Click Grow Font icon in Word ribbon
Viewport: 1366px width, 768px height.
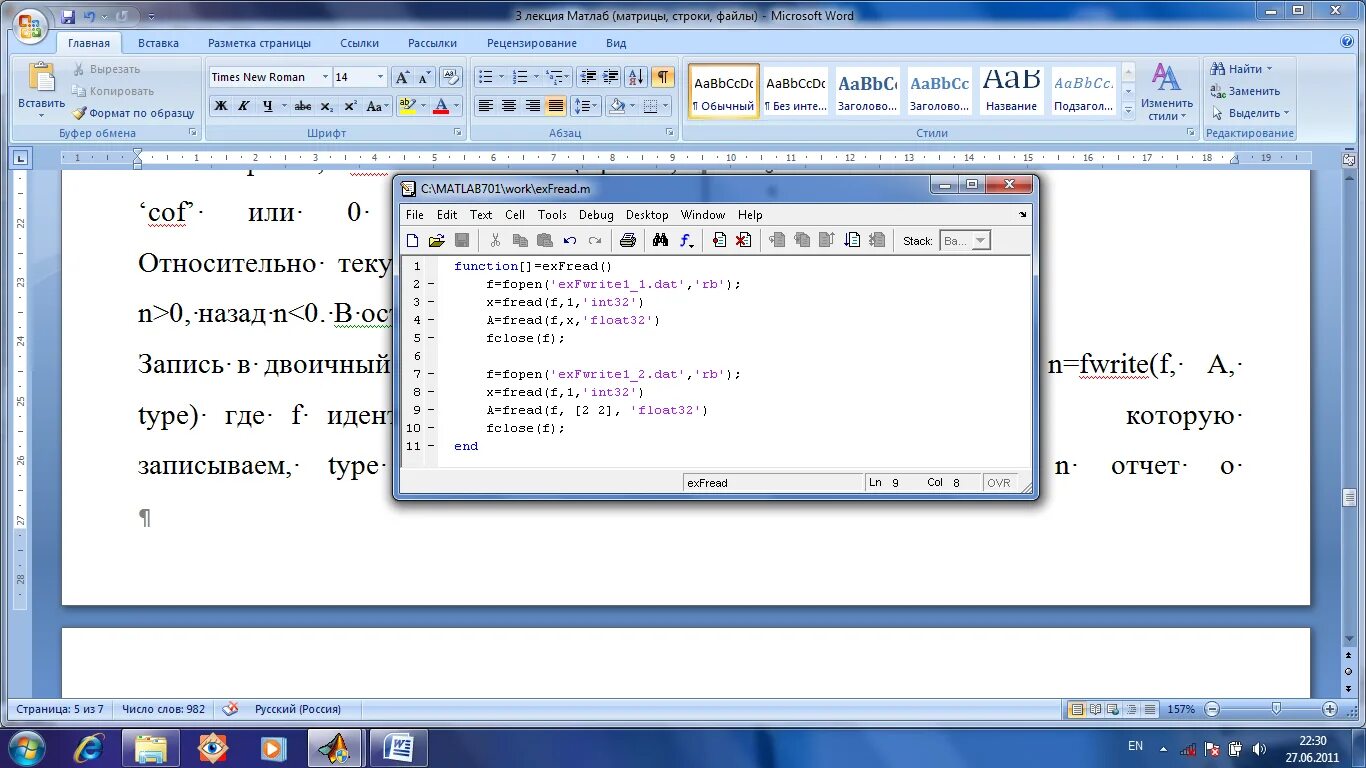coord(402,77)
